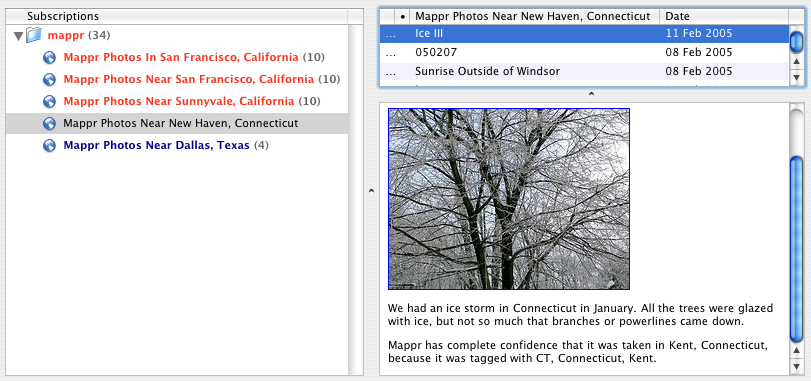The width and height of the screenshot is (811, 381).
Task: Select Sunrise Outside of Windsor article
Action: pos(584,71)
